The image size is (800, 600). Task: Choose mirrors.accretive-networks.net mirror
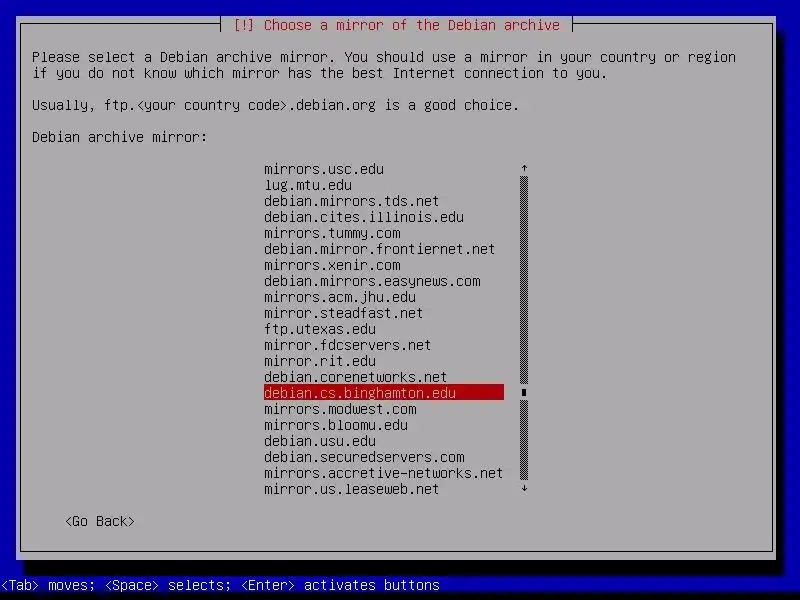[x=383, y=473]
